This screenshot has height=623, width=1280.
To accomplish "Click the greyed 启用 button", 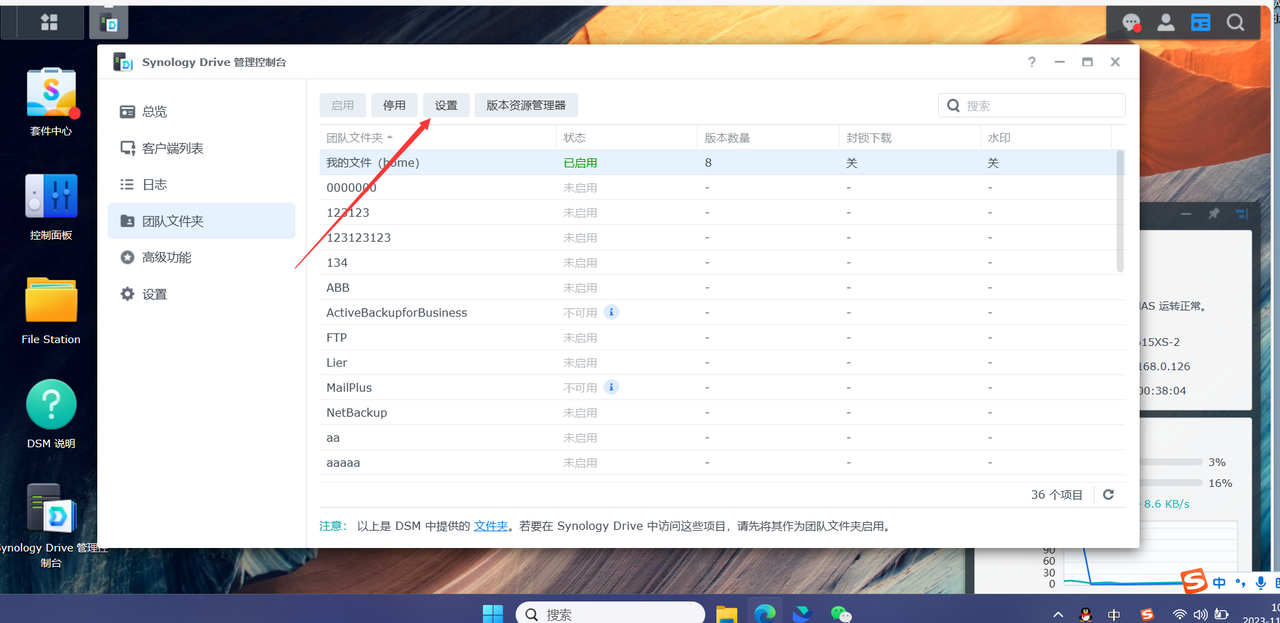I will point(343,105).
